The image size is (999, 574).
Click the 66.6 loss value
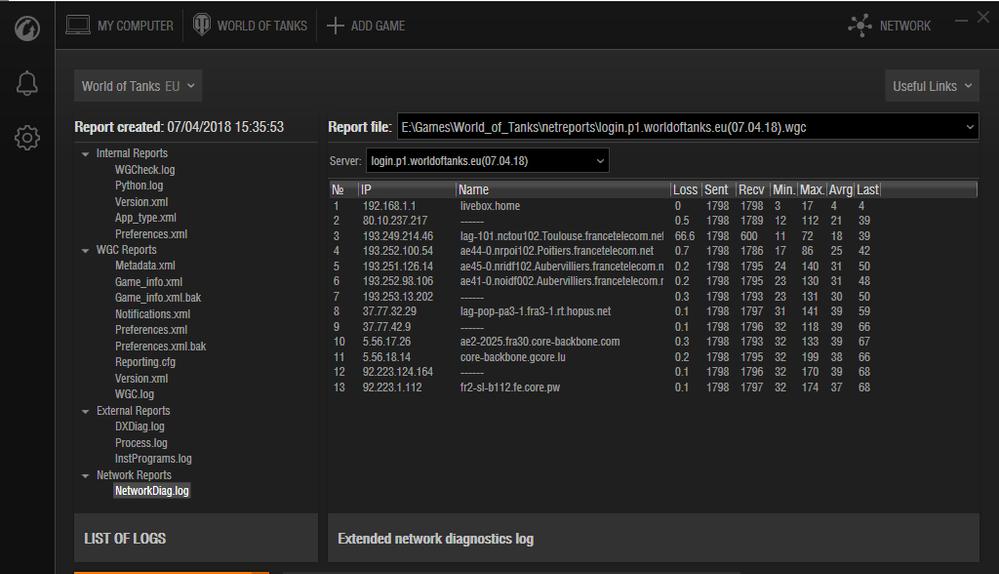click(684, 236)
